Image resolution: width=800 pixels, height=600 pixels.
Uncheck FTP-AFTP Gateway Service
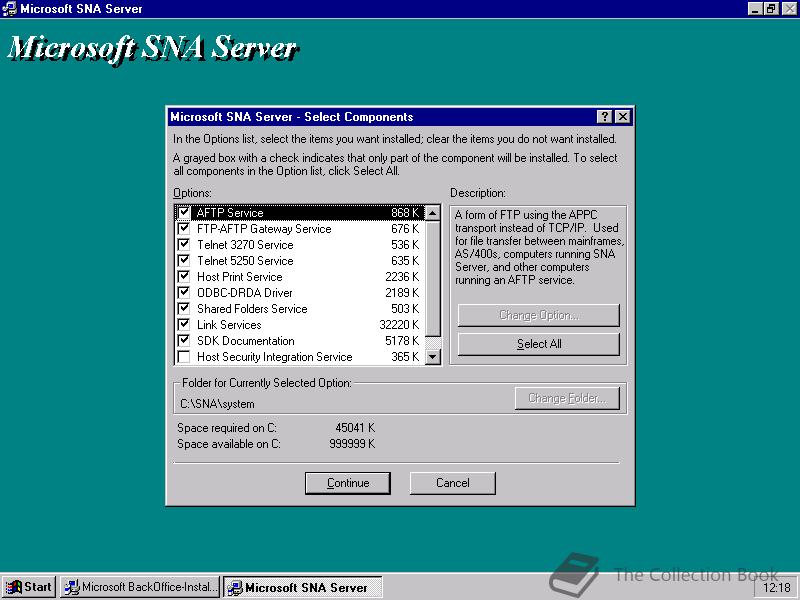184,228
